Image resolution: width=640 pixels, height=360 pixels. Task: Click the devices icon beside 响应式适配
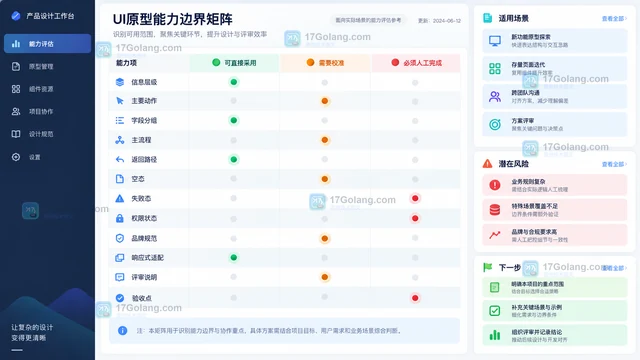tap(120, 258)
